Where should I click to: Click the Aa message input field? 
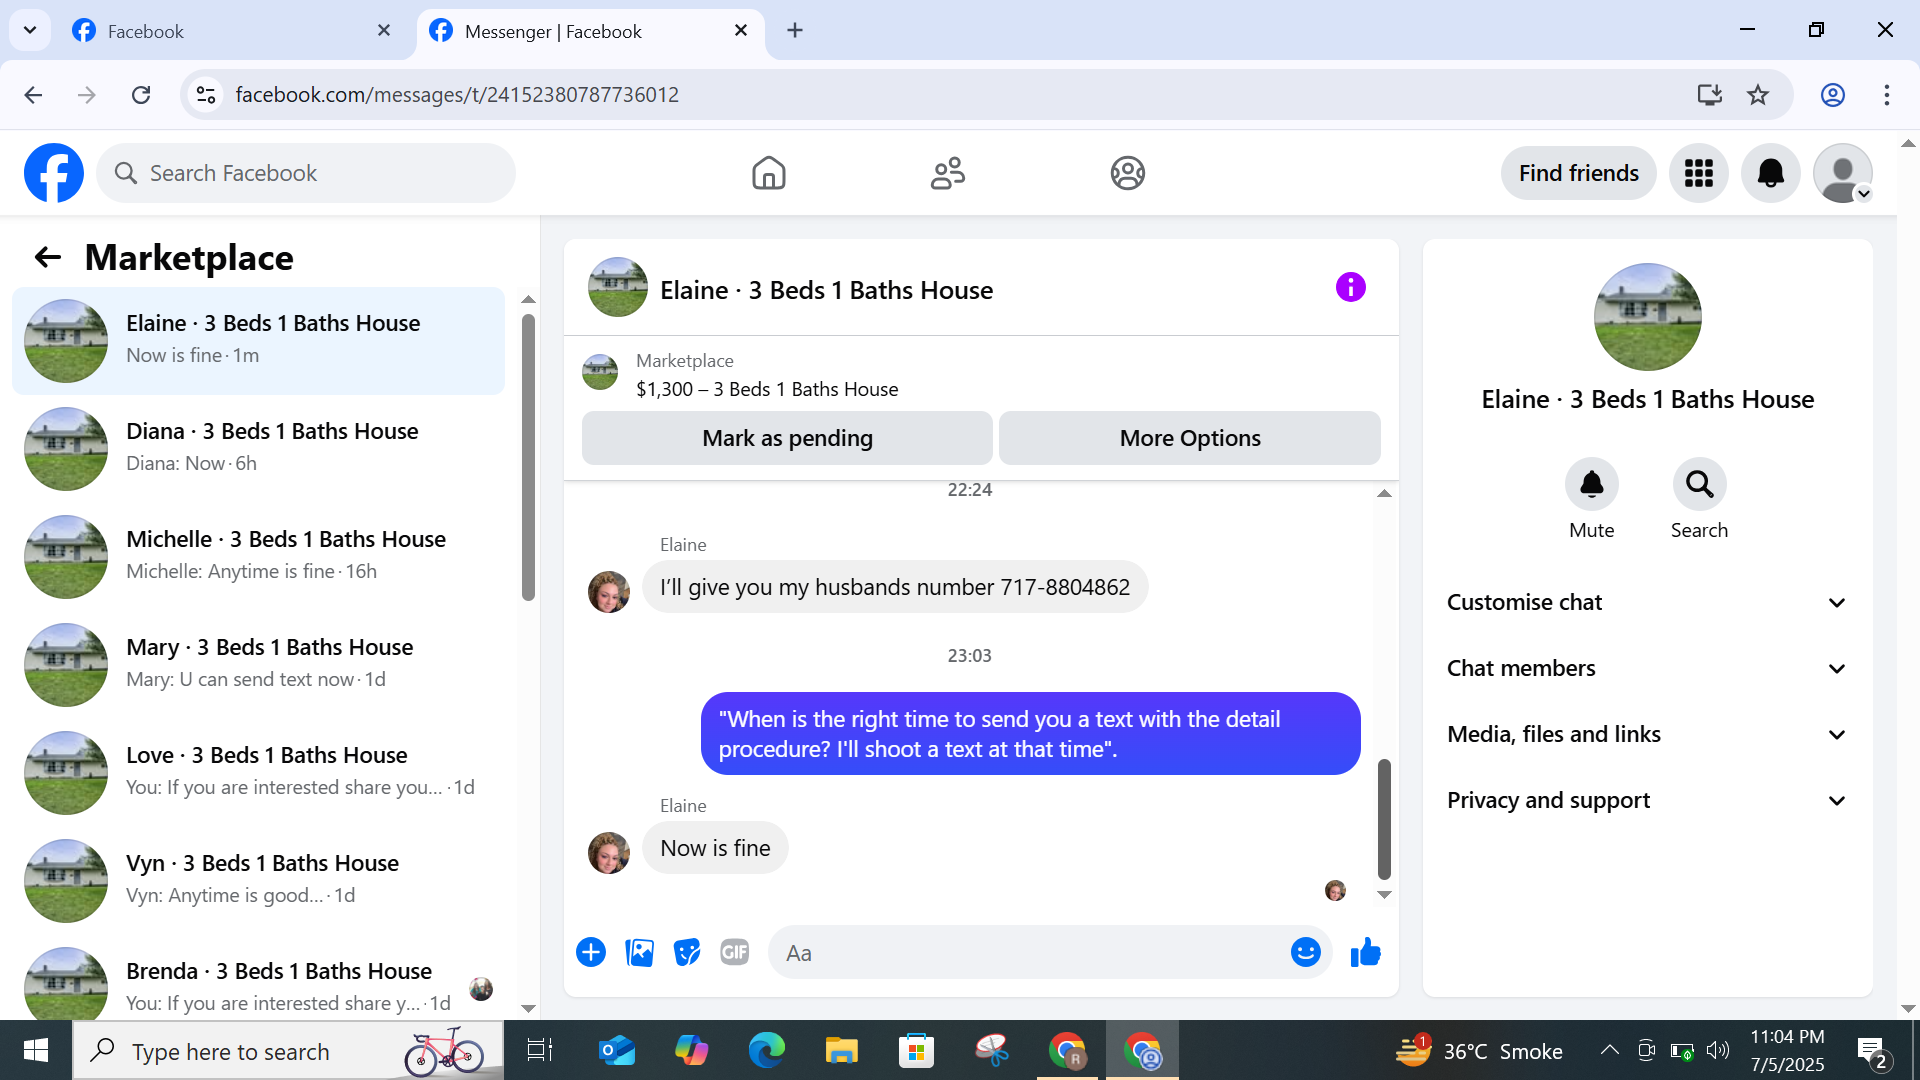point(1030,953)
